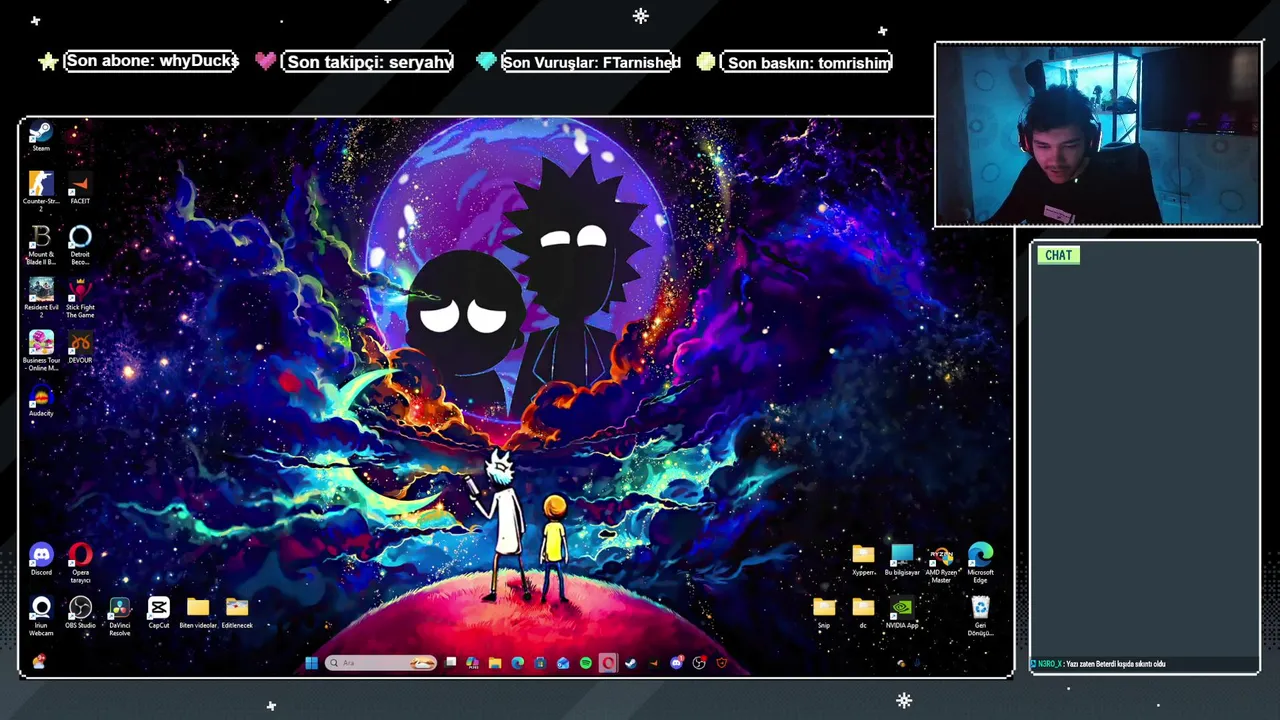Image resolution: width=1280 pixels, height=720 pixels.
Task: Select the Mount & Blade II shortcut
Action: pos(40,244)
